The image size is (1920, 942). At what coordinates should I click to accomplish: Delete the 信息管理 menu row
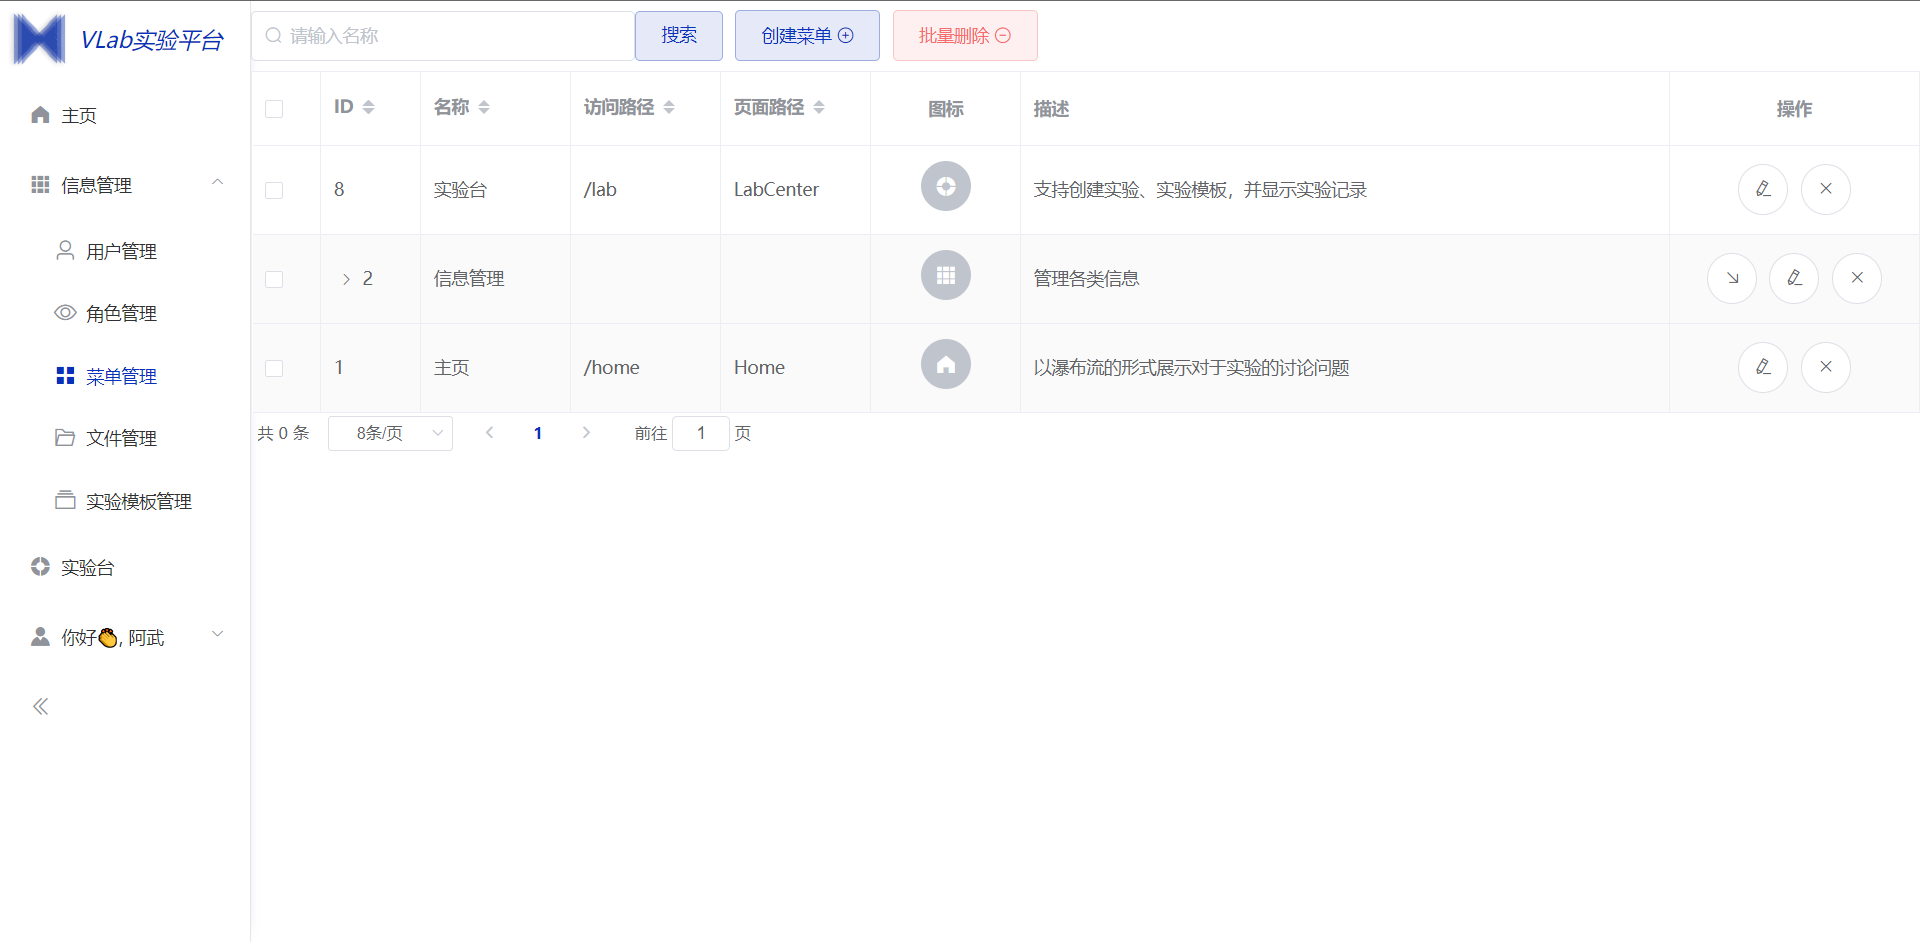pos(1857,278)
